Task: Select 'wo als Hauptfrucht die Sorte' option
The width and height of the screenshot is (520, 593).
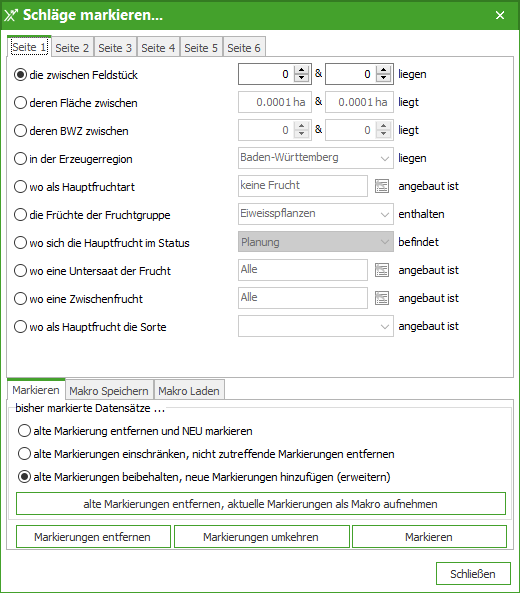Action: 90,326
